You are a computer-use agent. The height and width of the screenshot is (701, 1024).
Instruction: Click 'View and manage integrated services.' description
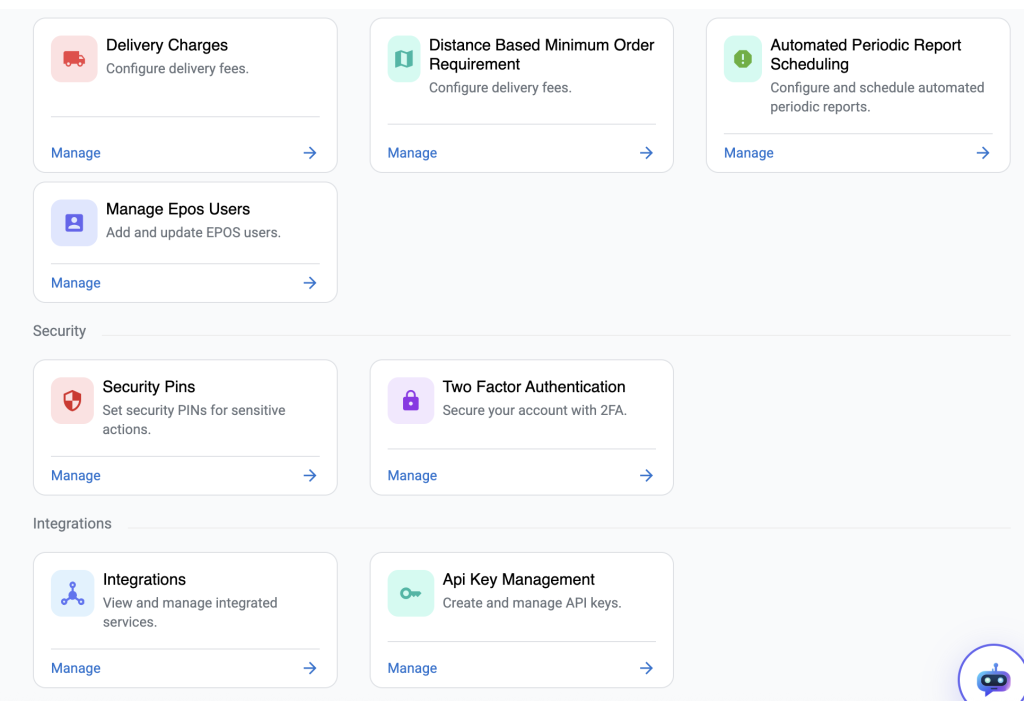tap(190, 612)
